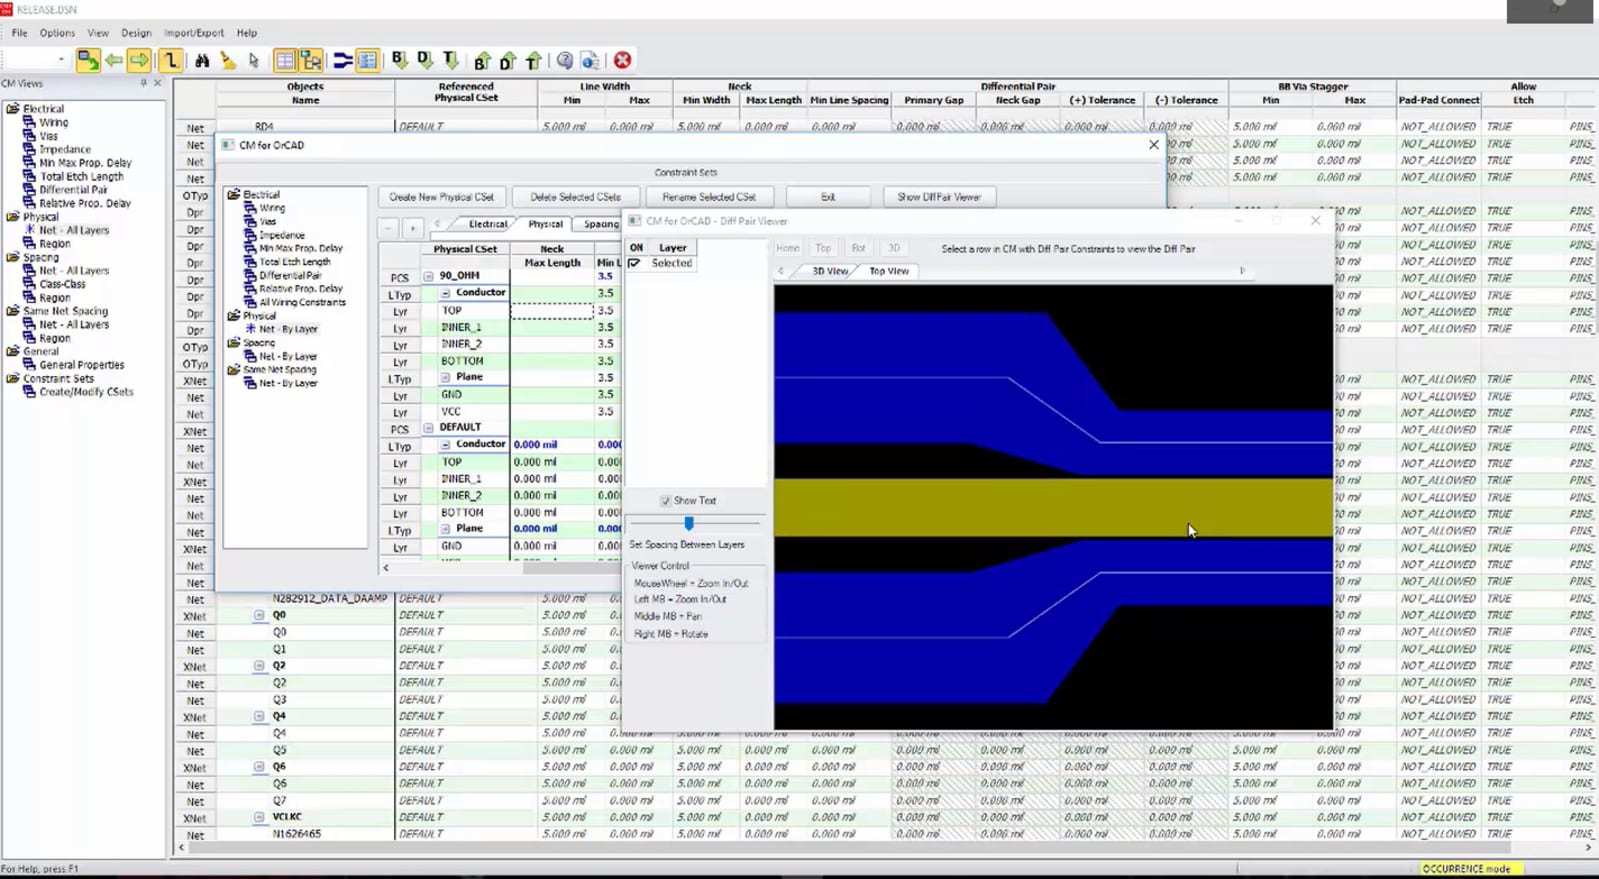Close the CM Views panel with X
The width and height of the screenshot is (1599, 879).
(x=157, y=83)
